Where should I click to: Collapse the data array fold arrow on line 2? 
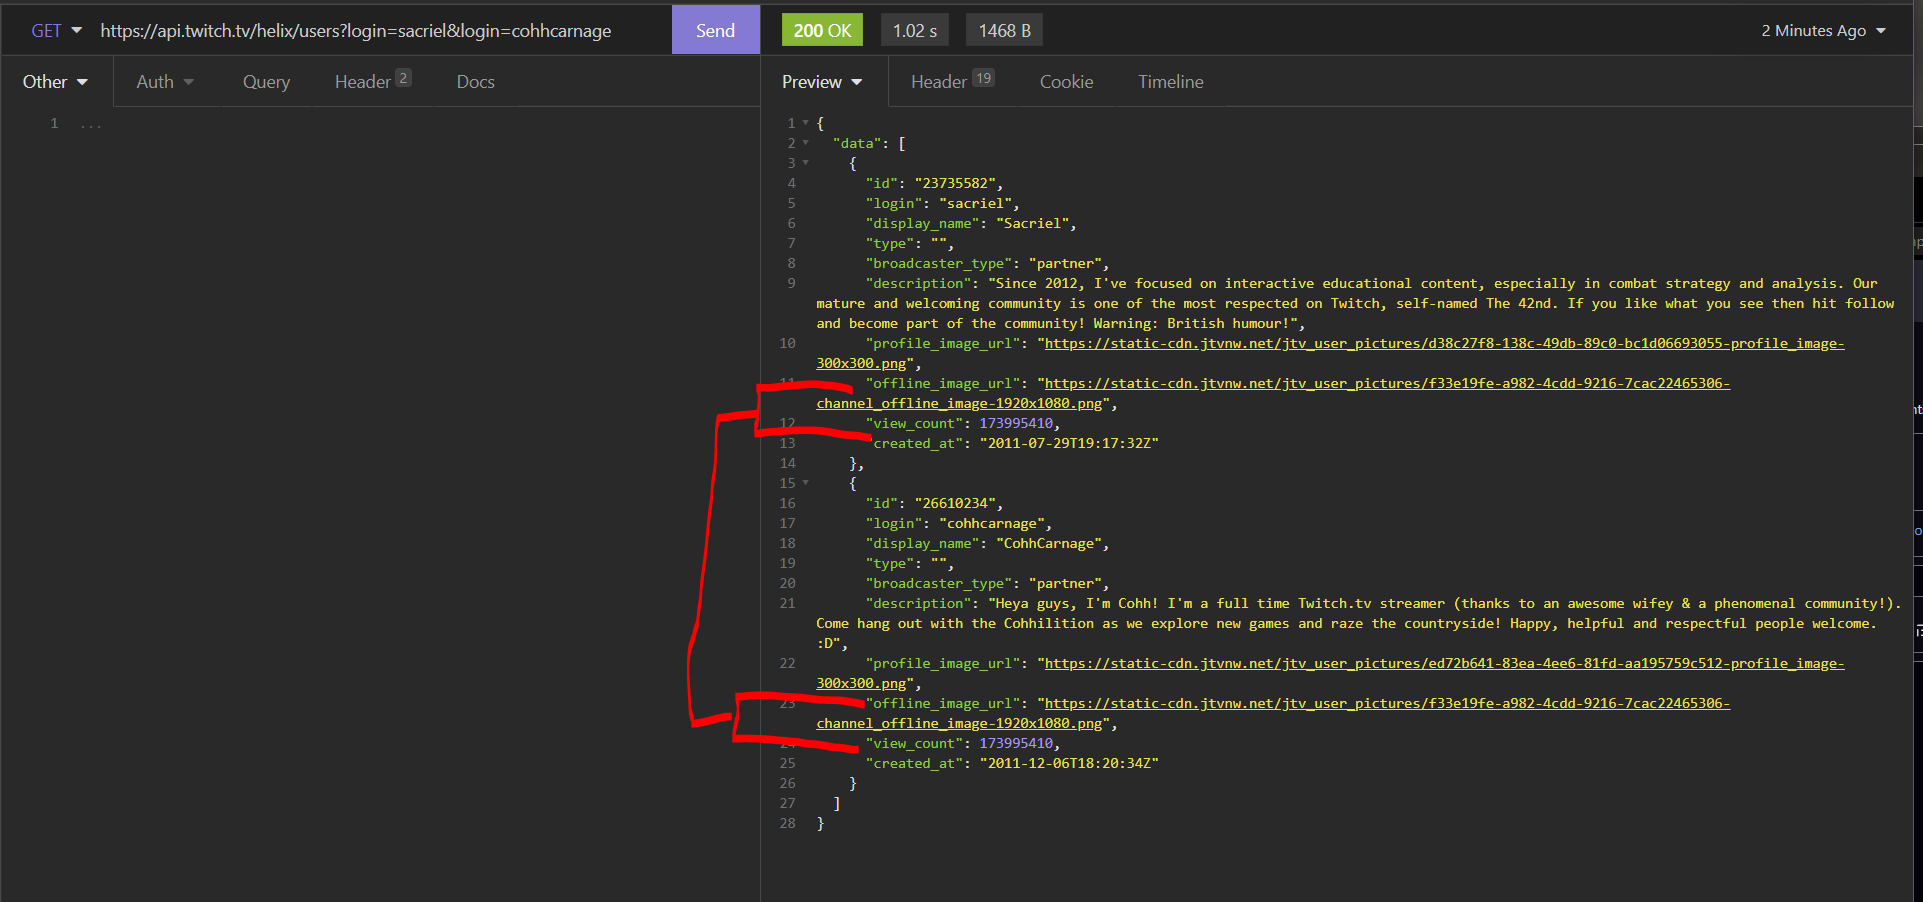805,143
